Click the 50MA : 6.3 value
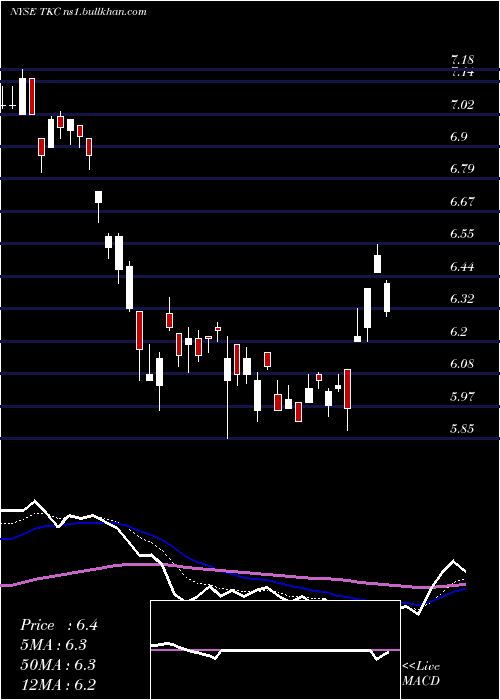This screenshot has width=500, height=700. [58, 665]
